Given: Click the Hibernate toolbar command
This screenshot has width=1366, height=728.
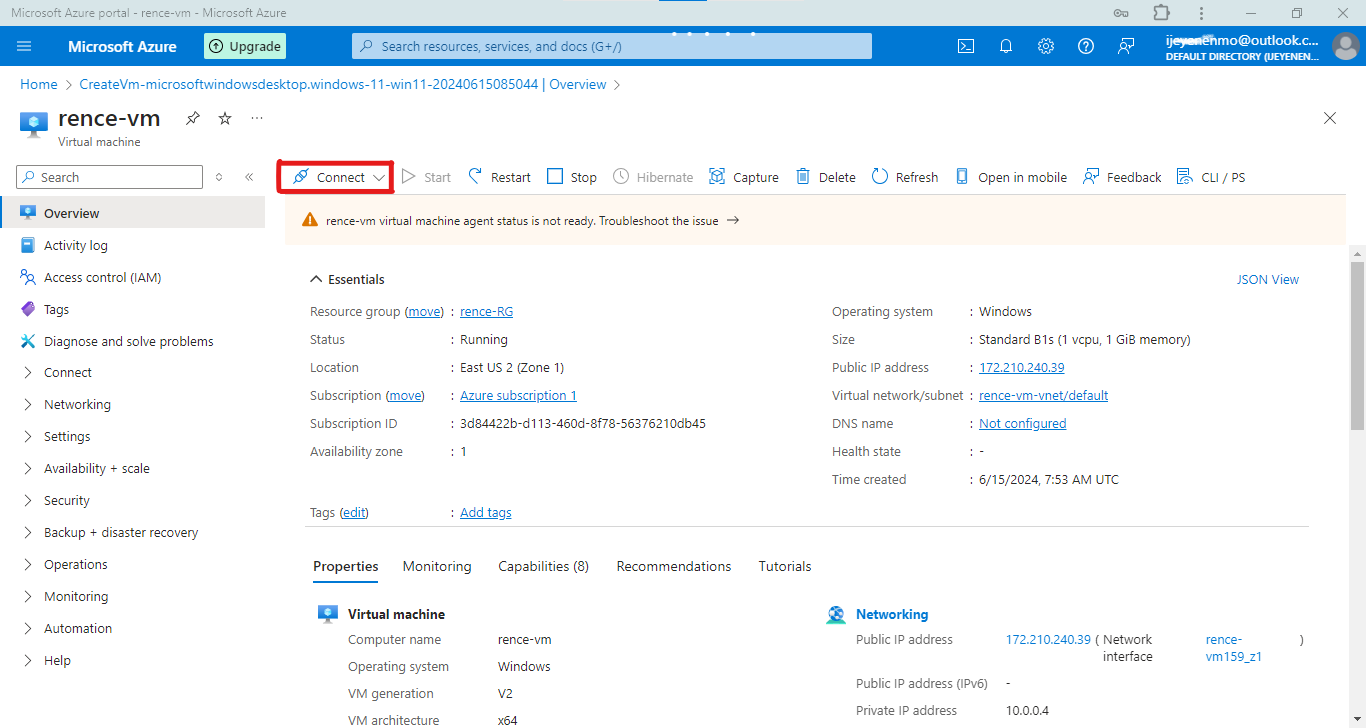Looking at the screenshot, I should pyautogui.click(x=653, y=177).
